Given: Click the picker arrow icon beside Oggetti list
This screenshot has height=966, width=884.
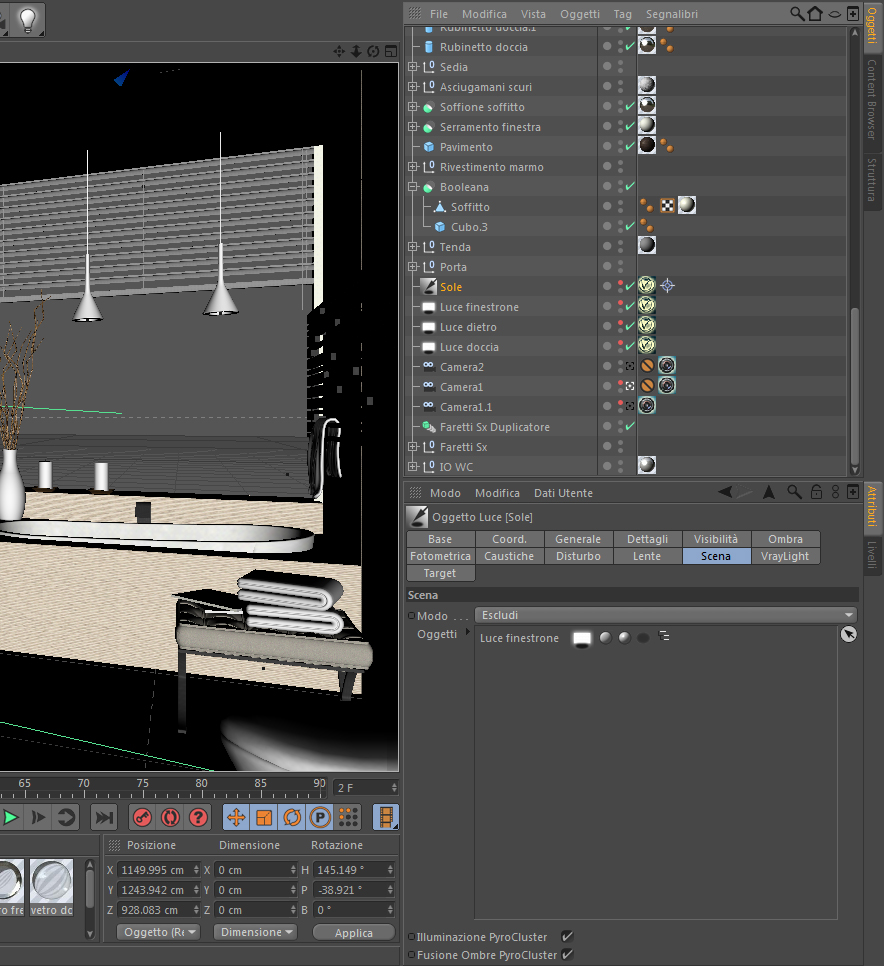Looking at the screenshot, I should [x=849, y=634].
